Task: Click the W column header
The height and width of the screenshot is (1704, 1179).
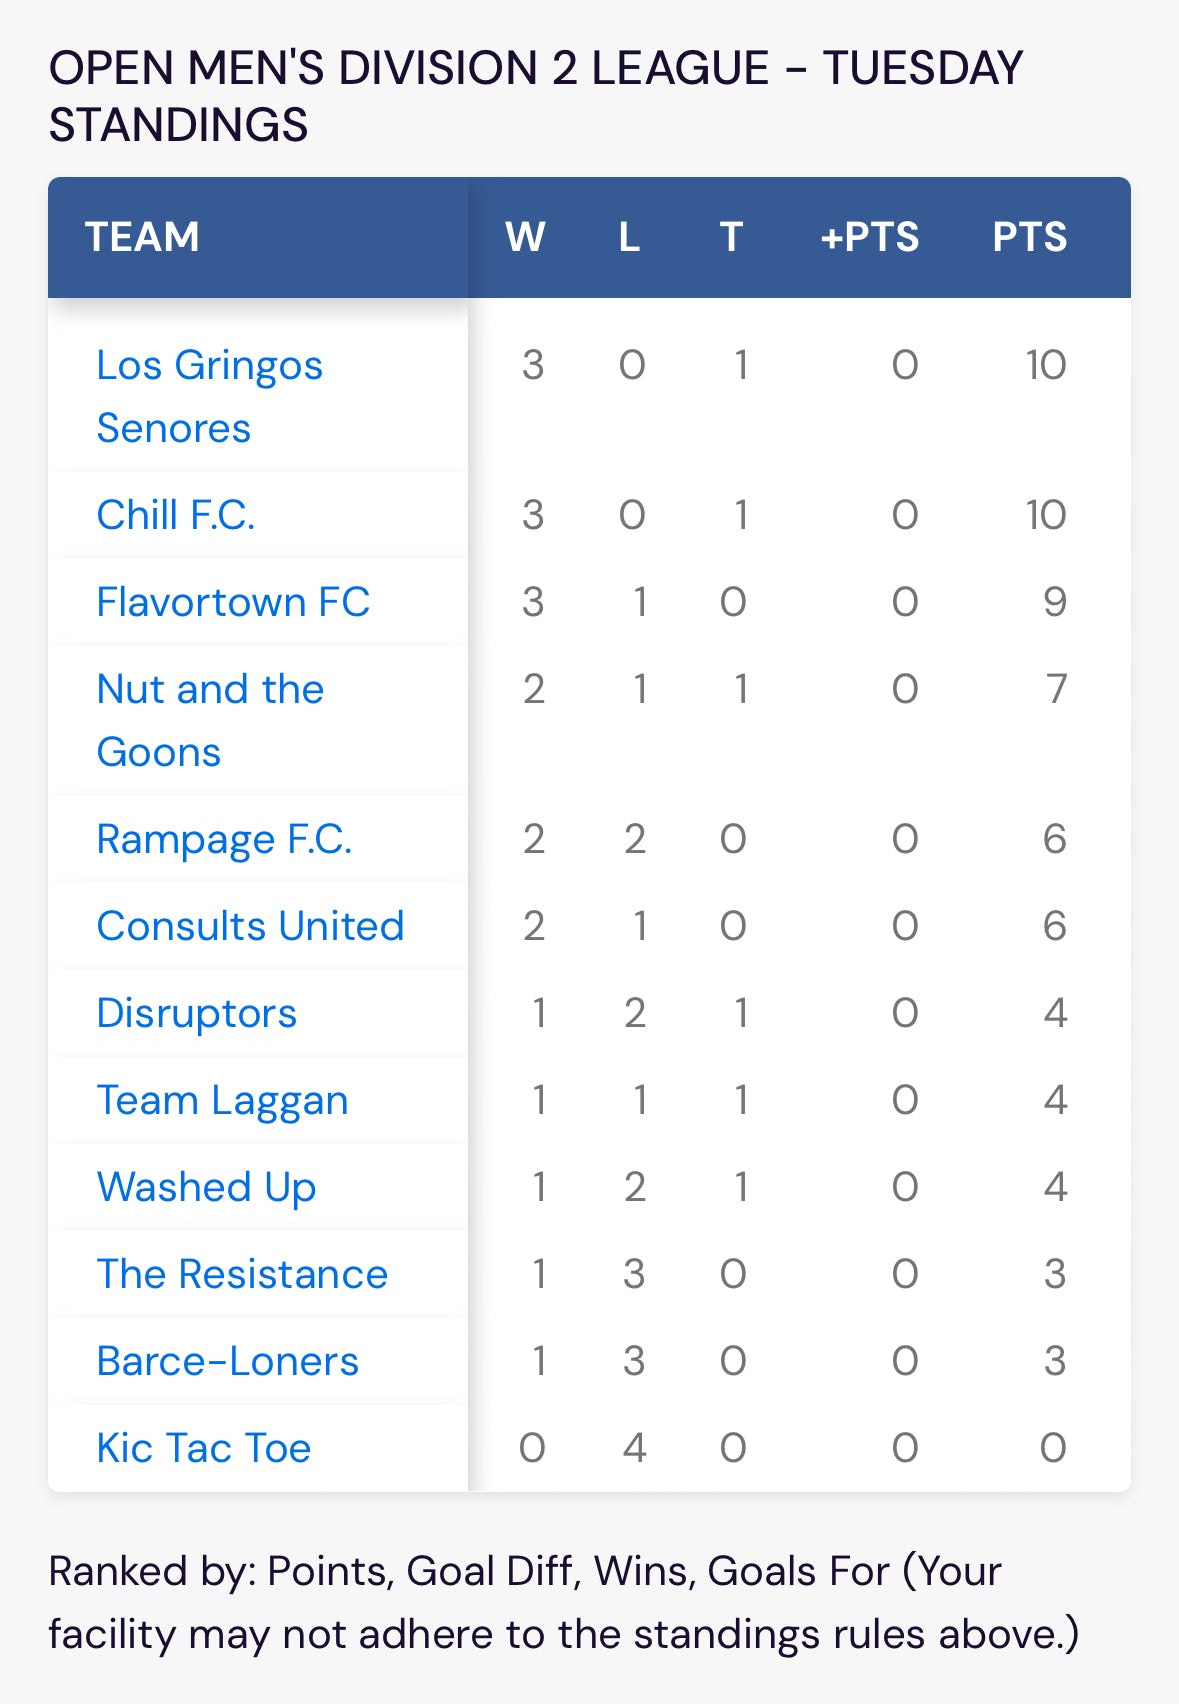Action: [x=525, y=237]
